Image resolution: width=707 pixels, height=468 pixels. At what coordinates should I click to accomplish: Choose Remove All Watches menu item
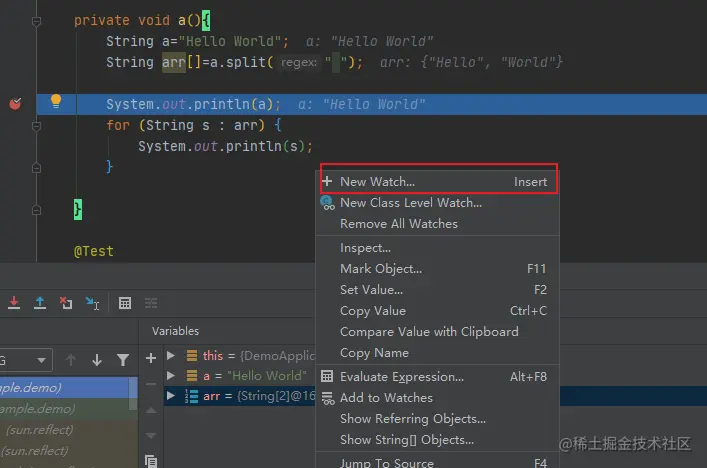point(438,224)
